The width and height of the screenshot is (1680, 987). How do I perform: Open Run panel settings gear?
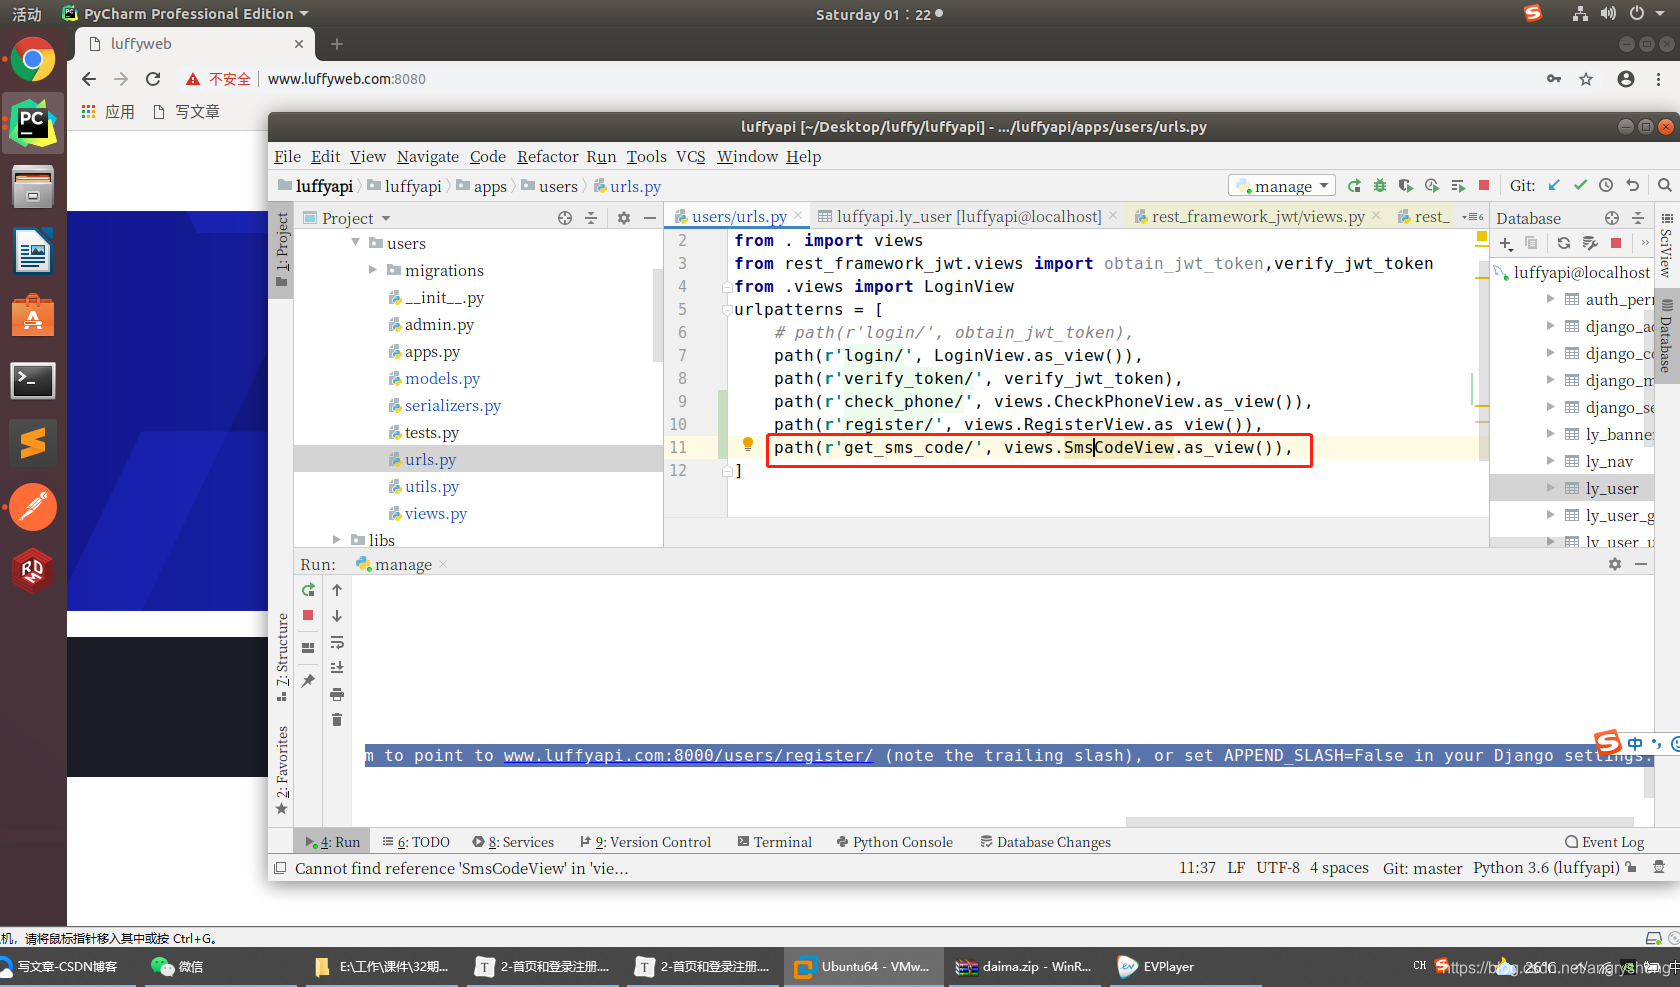point(1615,565)
